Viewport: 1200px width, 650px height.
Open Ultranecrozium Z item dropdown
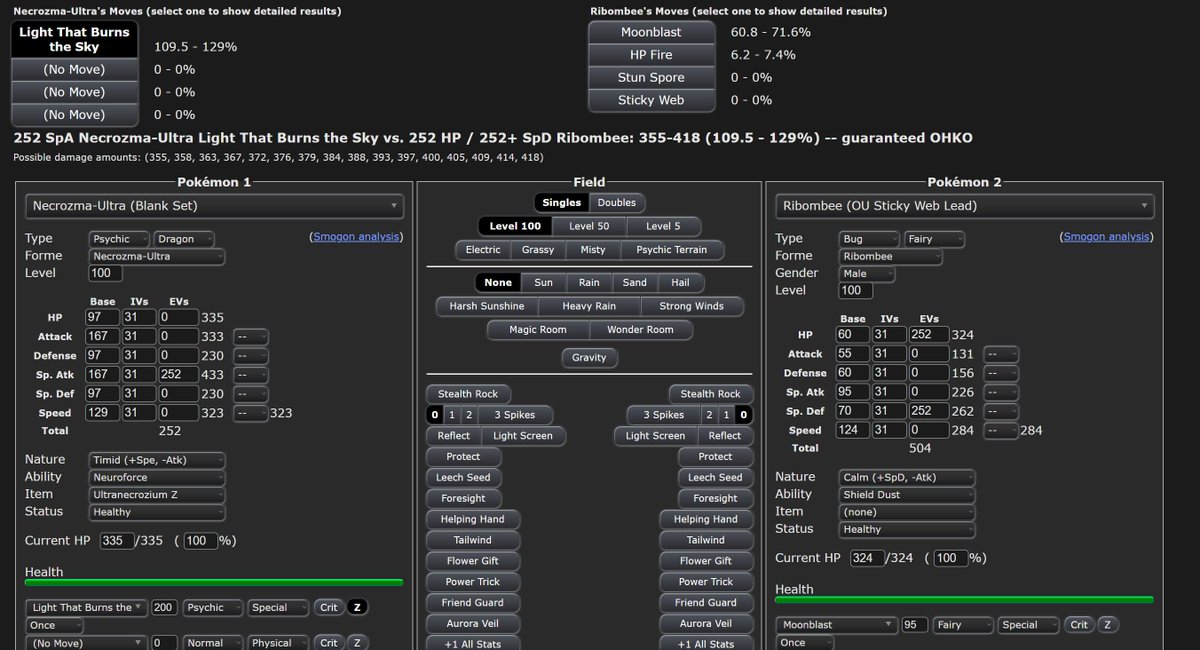tap(156, 494)
